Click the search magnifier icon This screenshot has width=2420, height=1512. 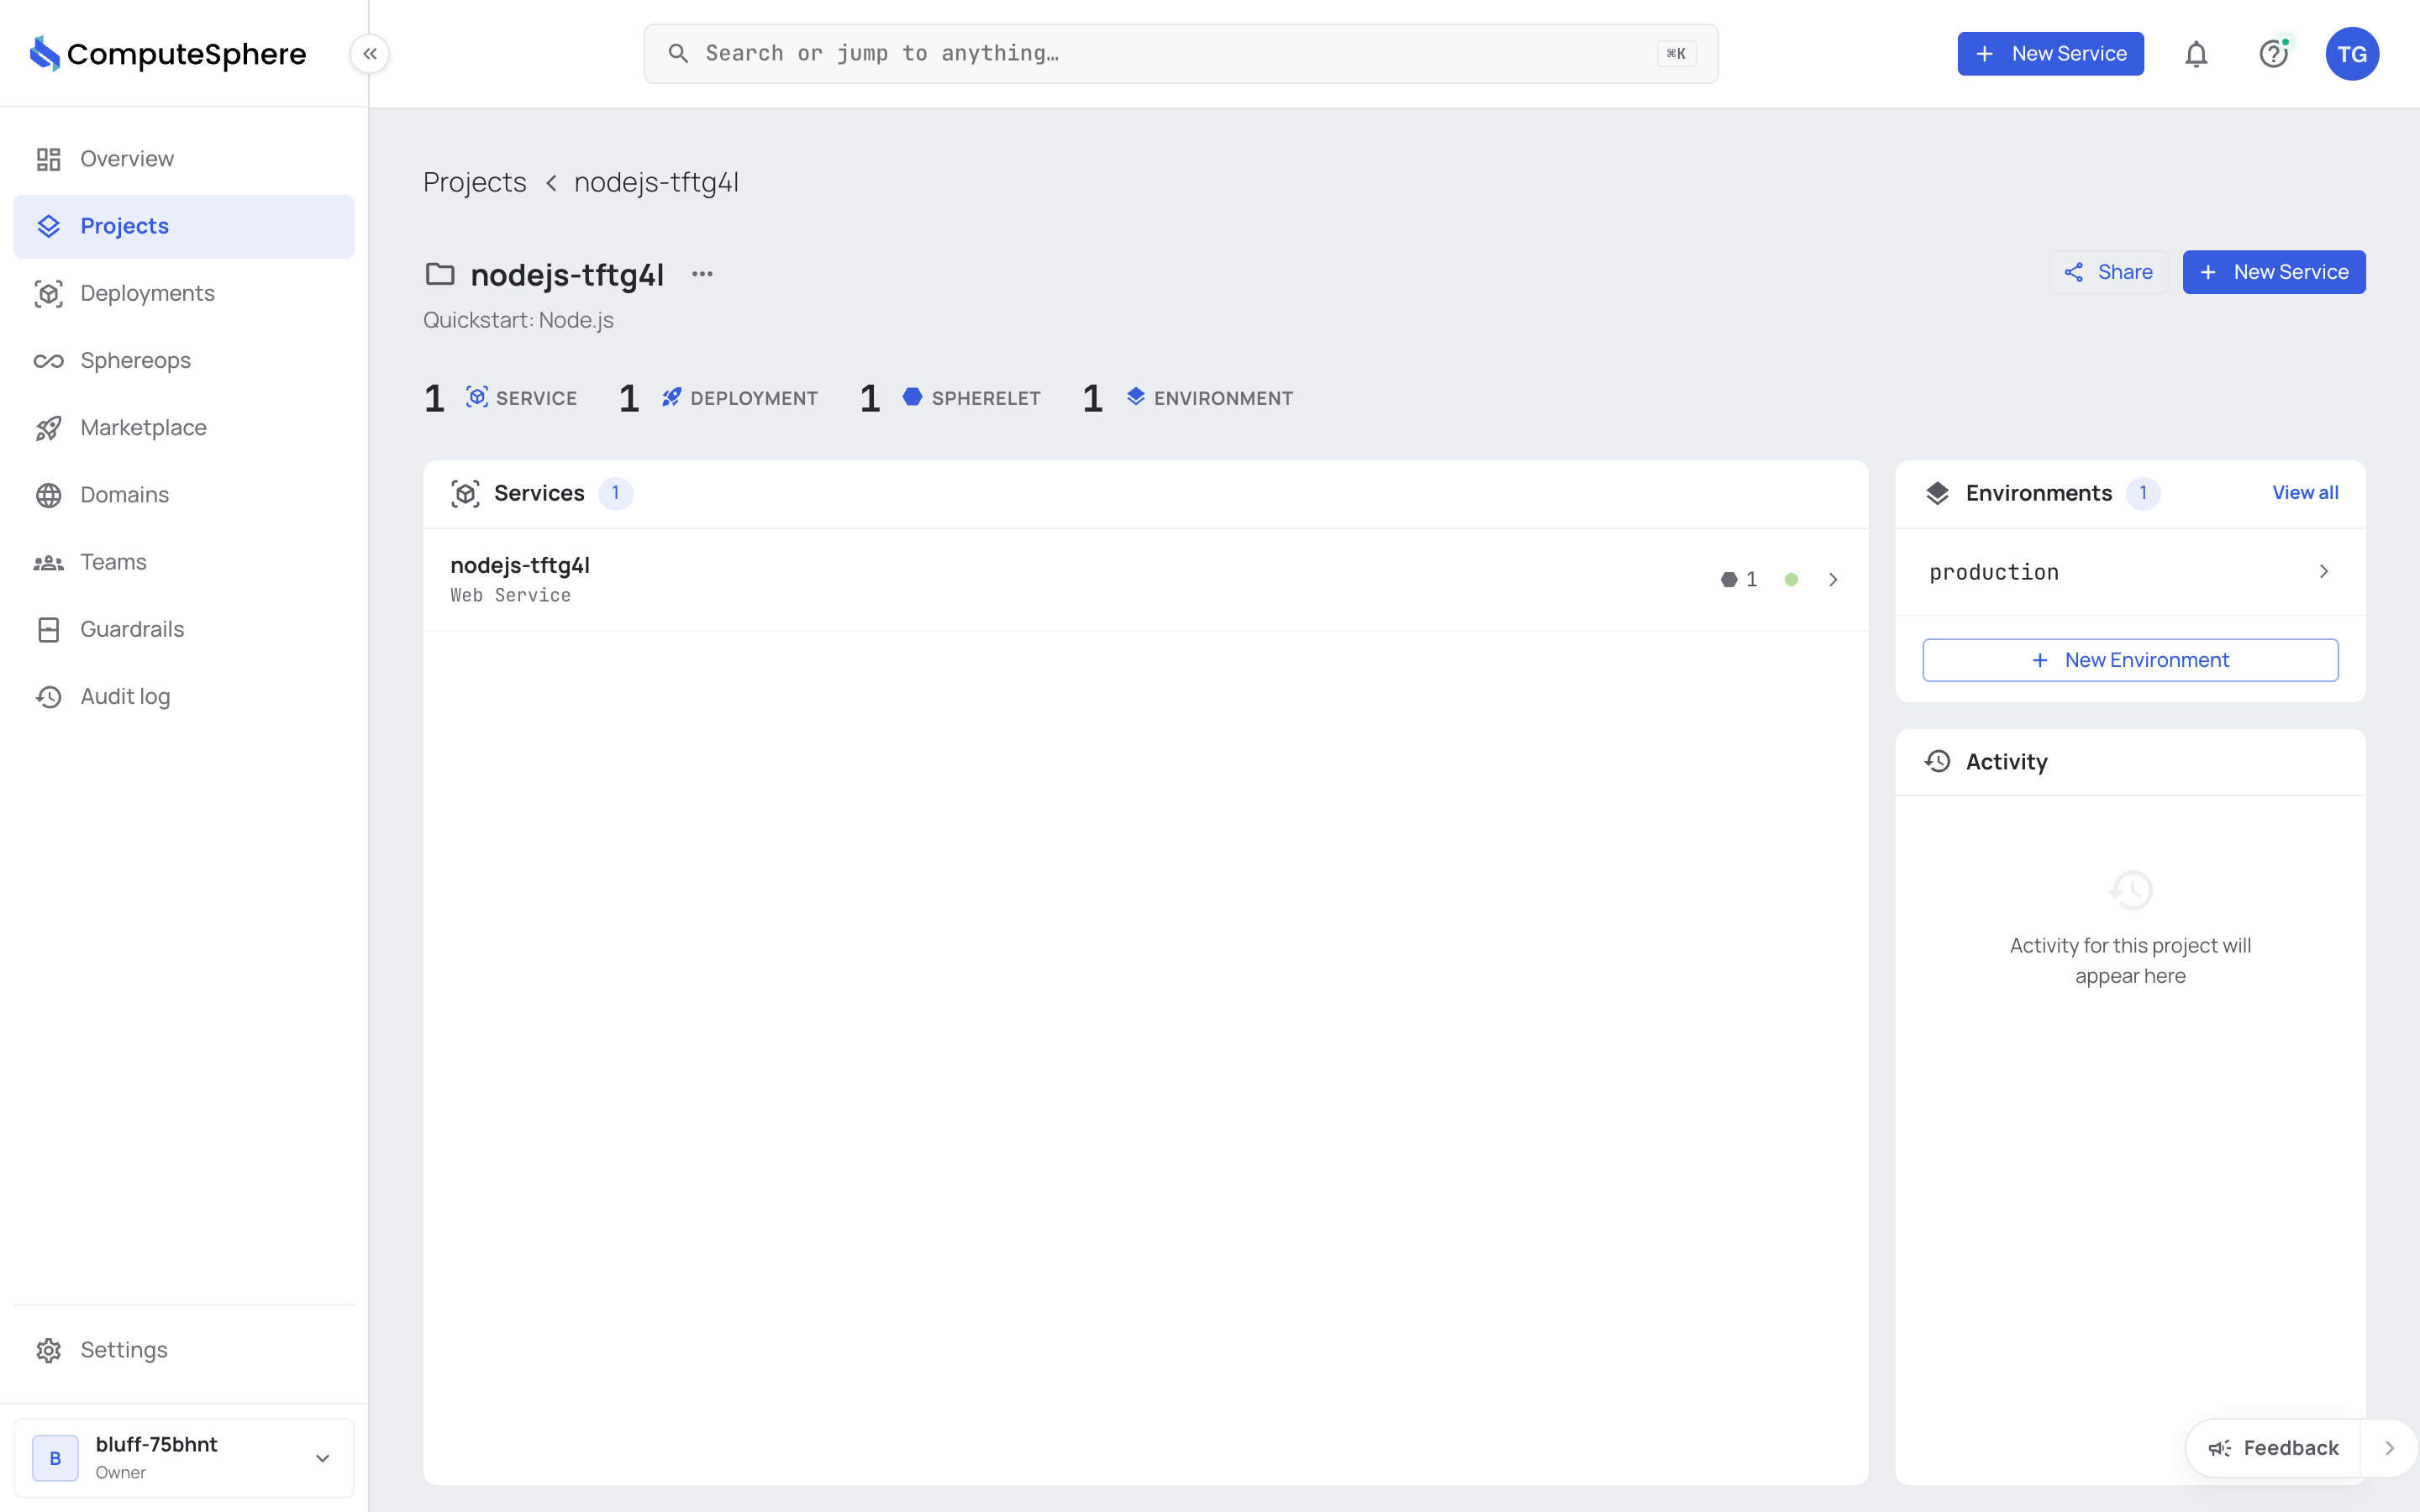(x=678, y=54)
